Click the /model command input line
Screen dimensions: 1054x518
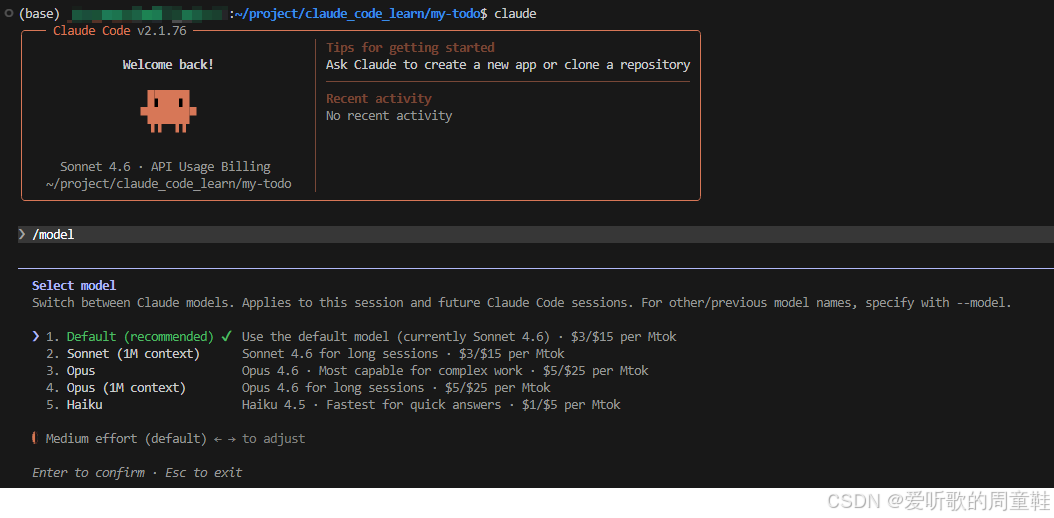(x=536, y=234)
